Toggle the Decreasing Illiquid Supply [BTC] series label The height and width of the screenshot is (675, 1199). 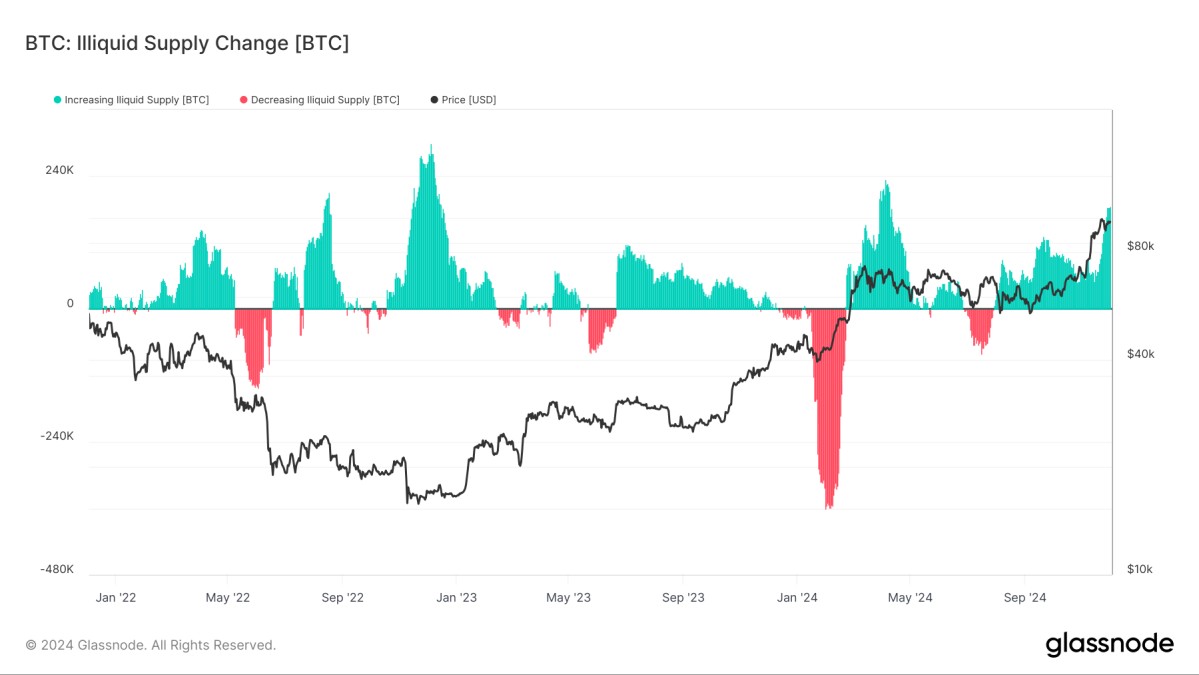click(x=325, y=100)
